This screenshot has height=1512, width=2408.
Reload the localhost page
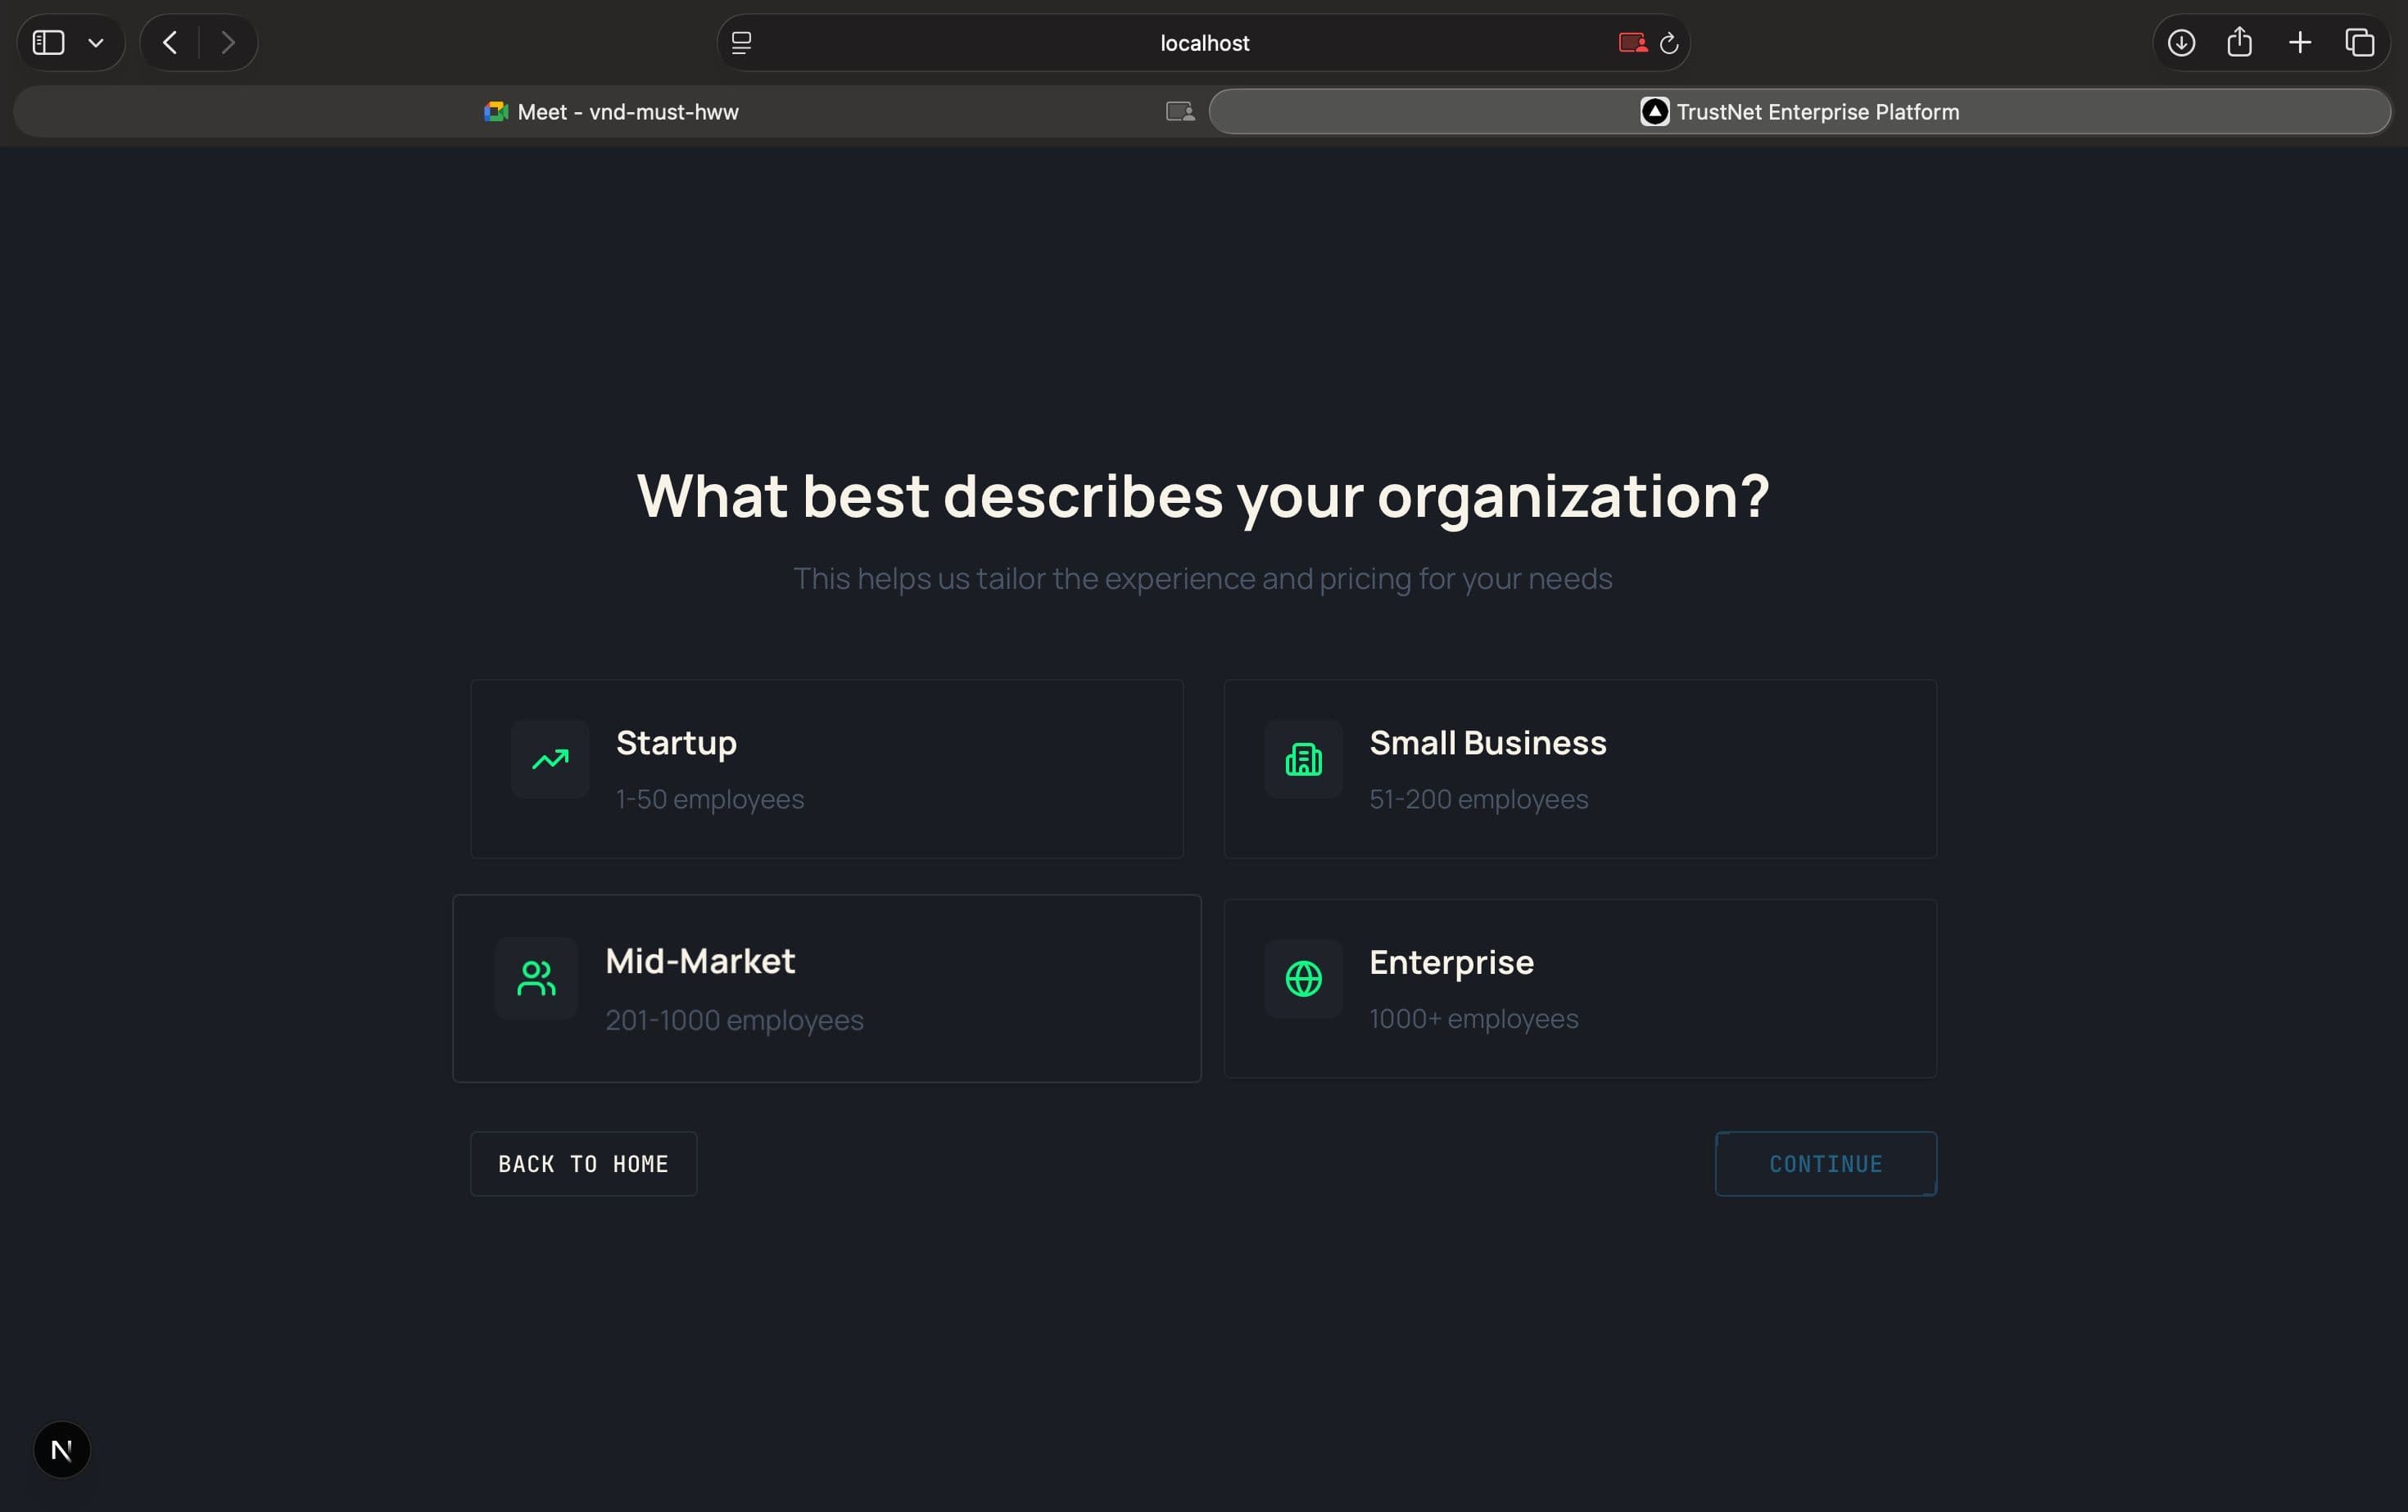[x=1668, y=42]
